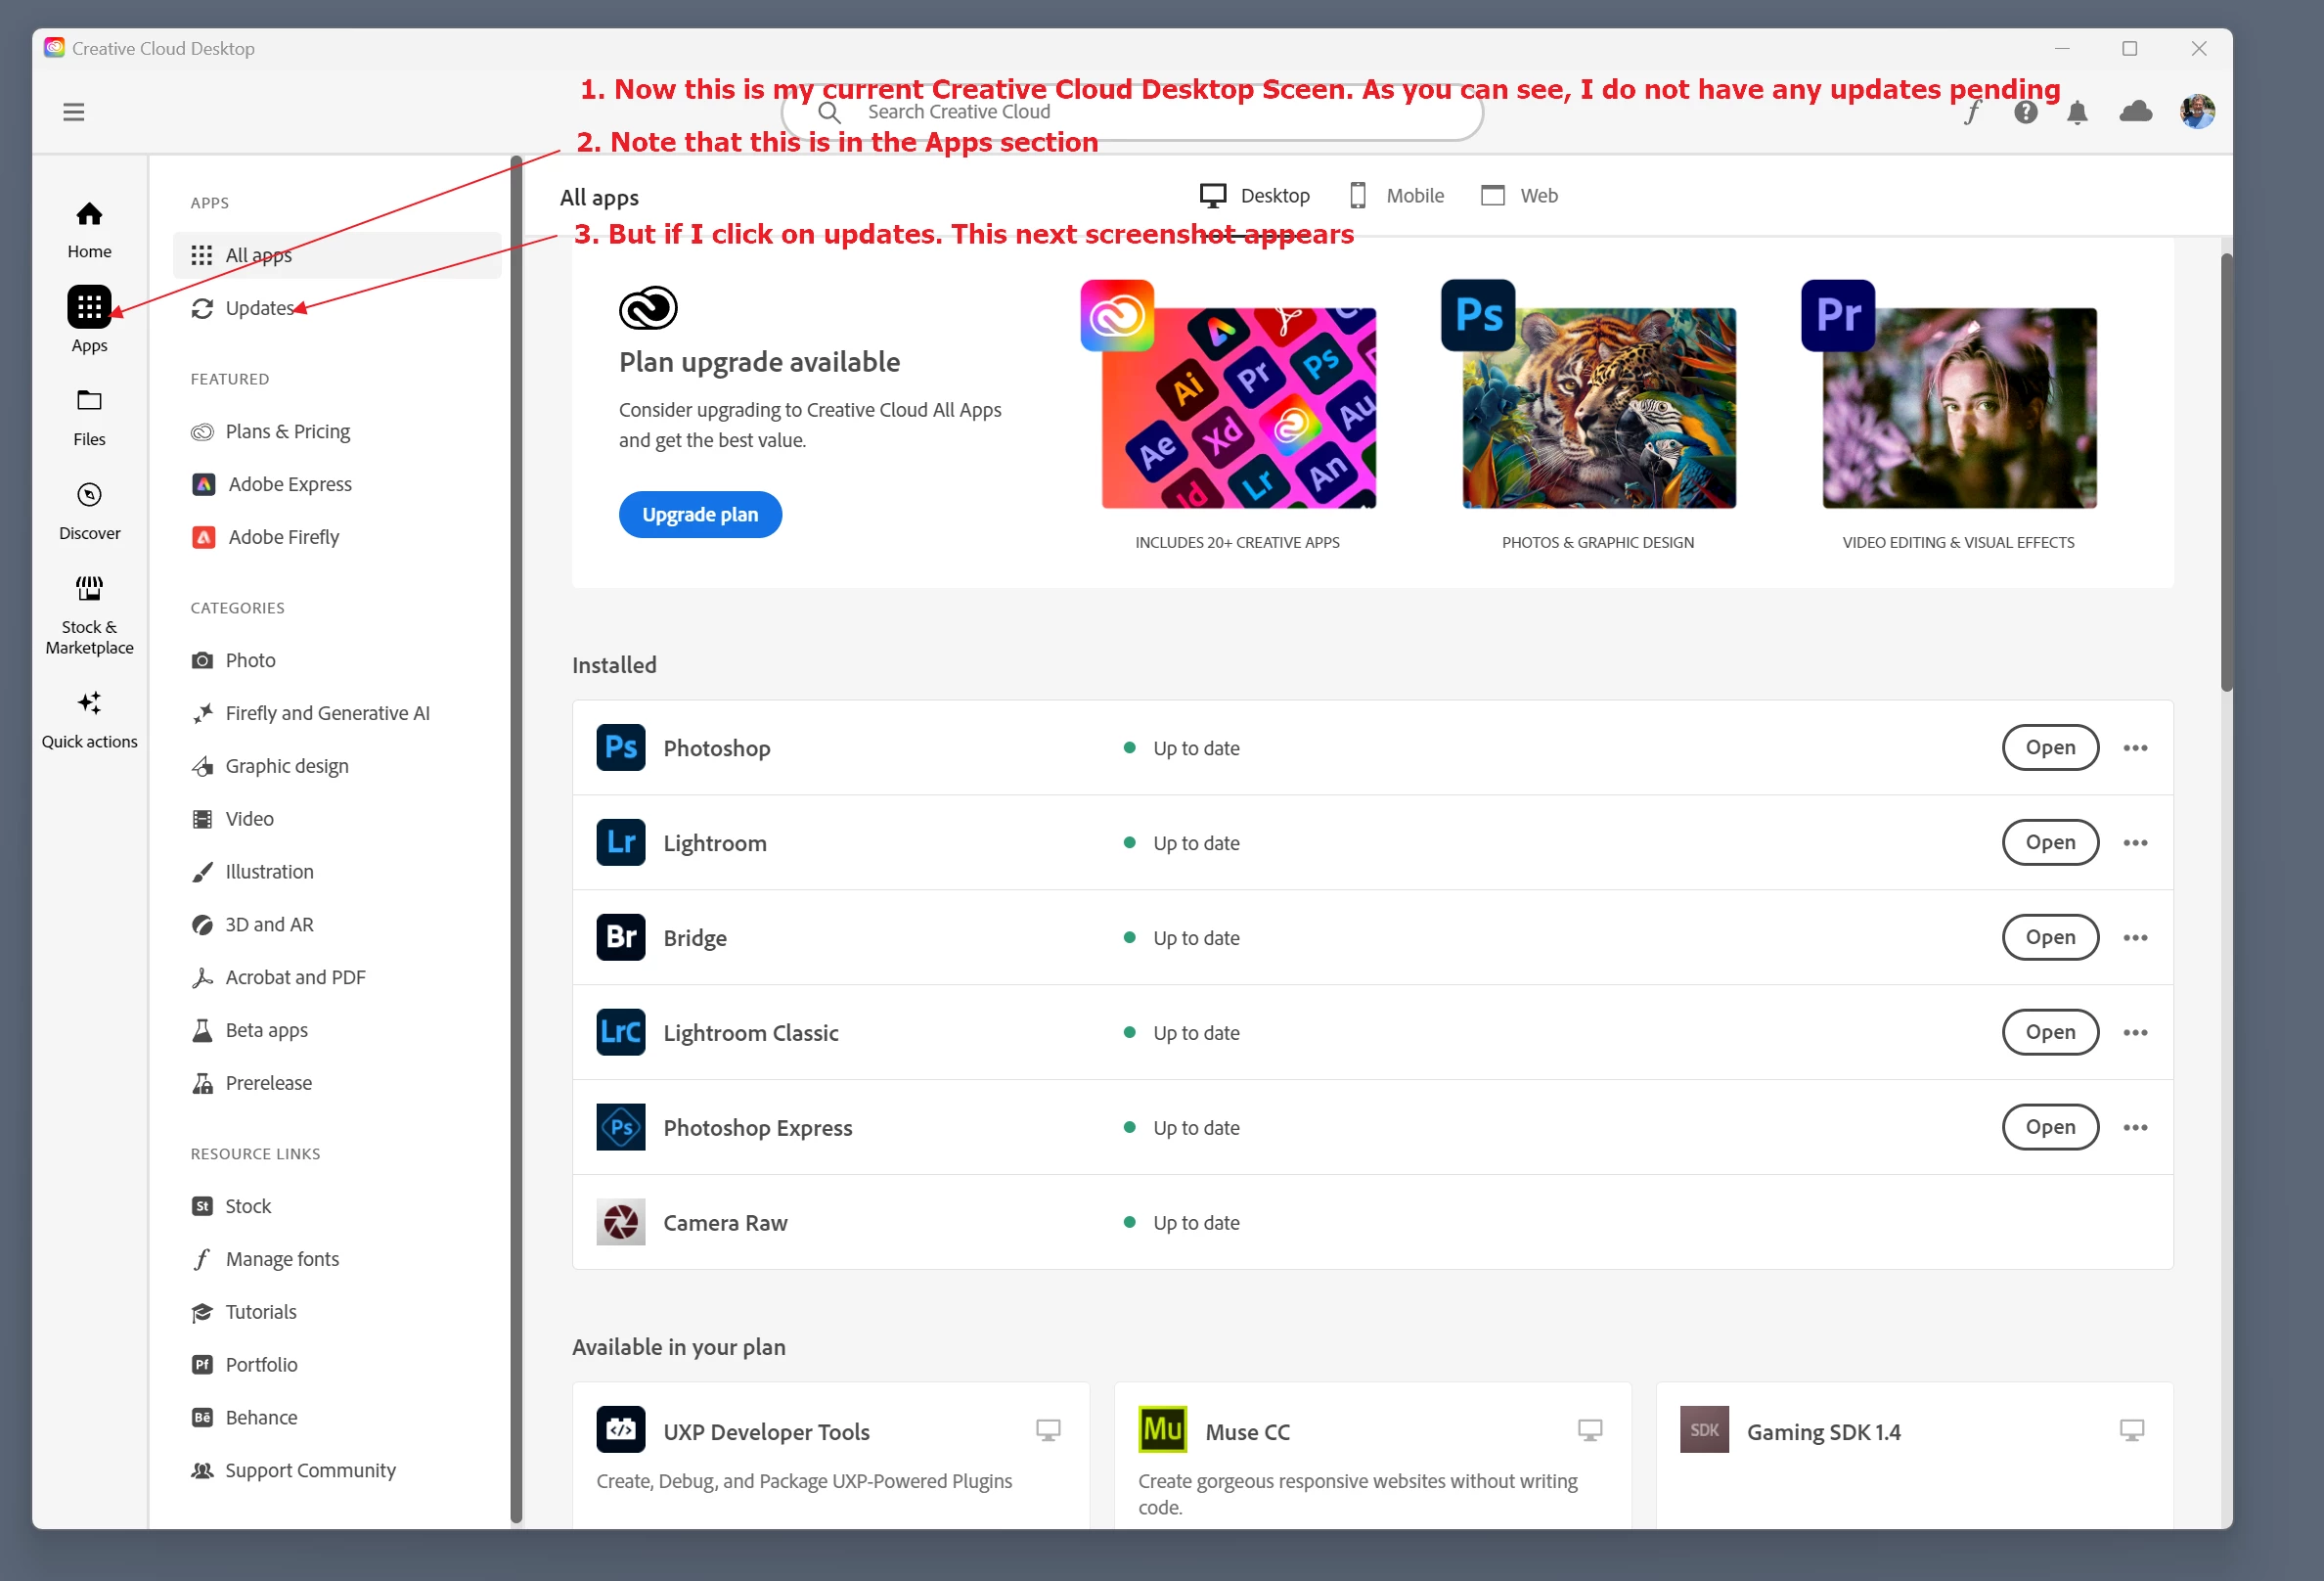Expand Bridge more options menu
The height and width of the screenshot is (1581, 2324).
(2135, 937)
